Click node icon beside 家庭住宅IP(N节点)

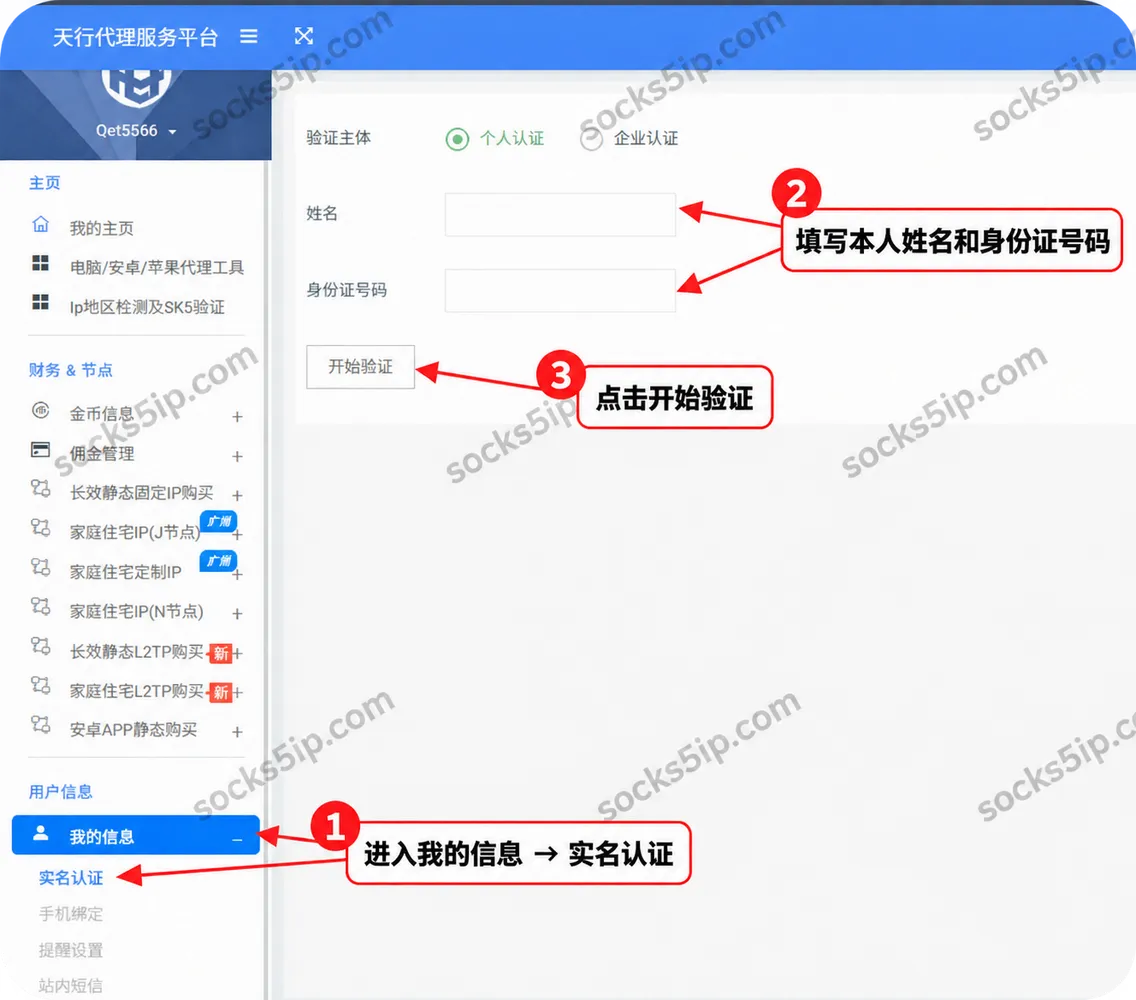click(x=41, y=606)
